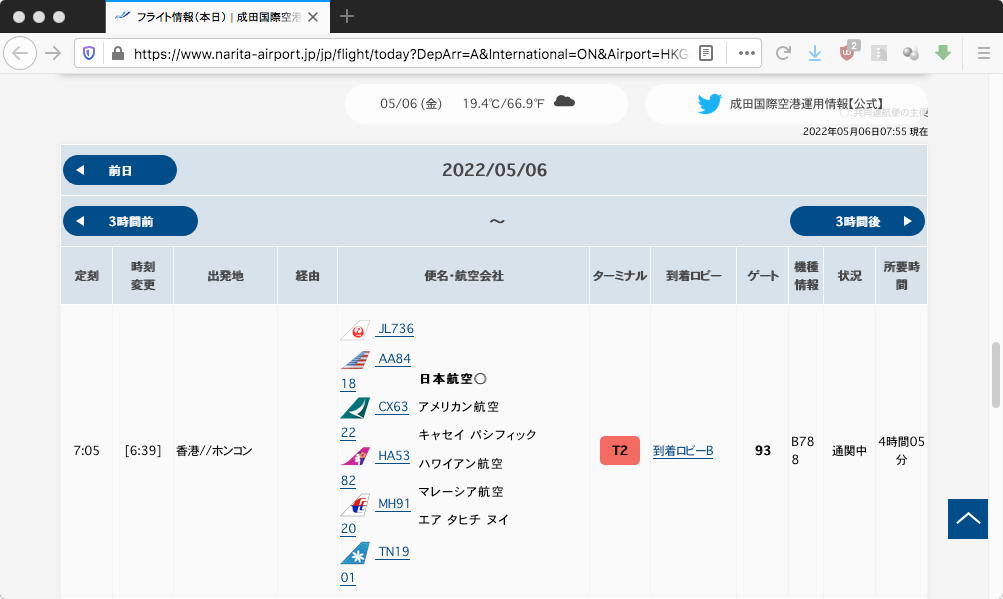Open the 到着ロビーB link

point(683,451)
